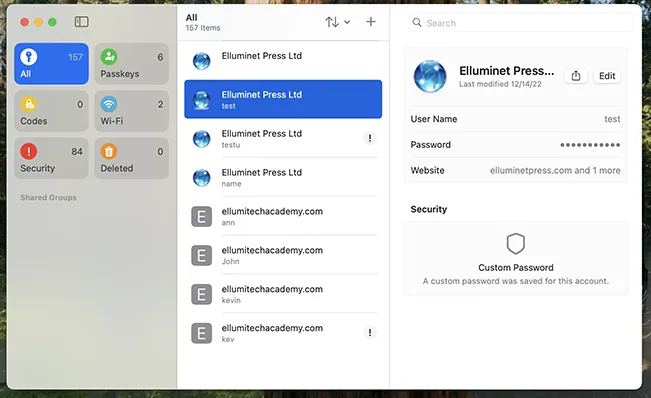Click the E icon of ann entry
The height and width of the screenshot is (398, 651).
[201, 217]
